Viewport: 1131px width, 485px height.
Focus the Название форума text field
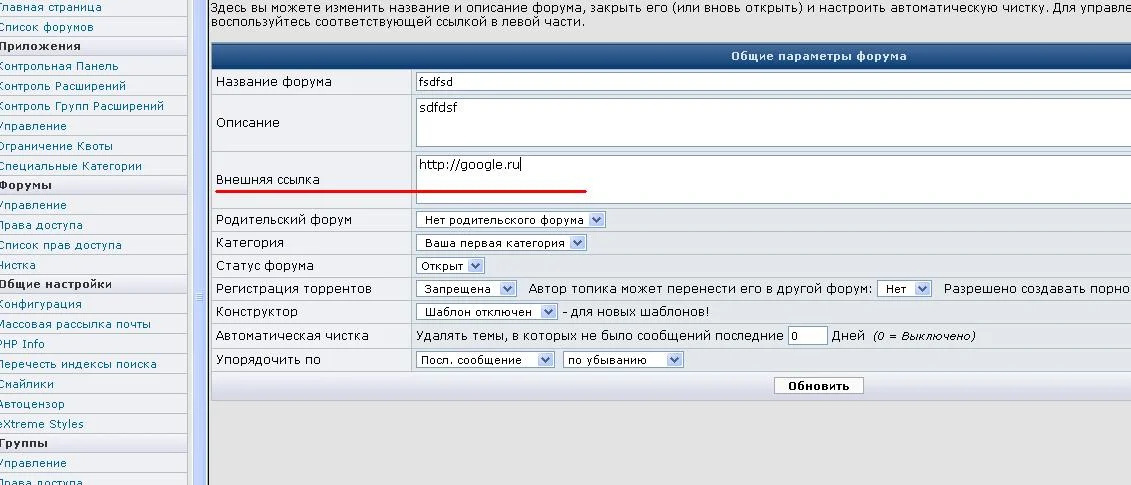click(x=773, y=82)
